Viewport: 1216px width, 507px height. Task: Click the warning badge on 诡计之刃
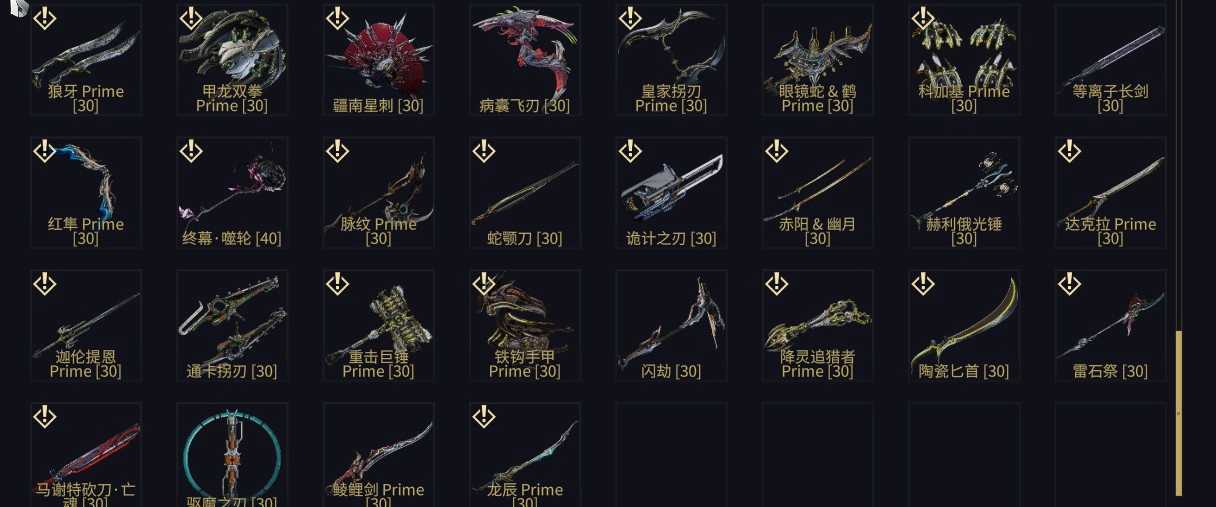coord(629,151)
